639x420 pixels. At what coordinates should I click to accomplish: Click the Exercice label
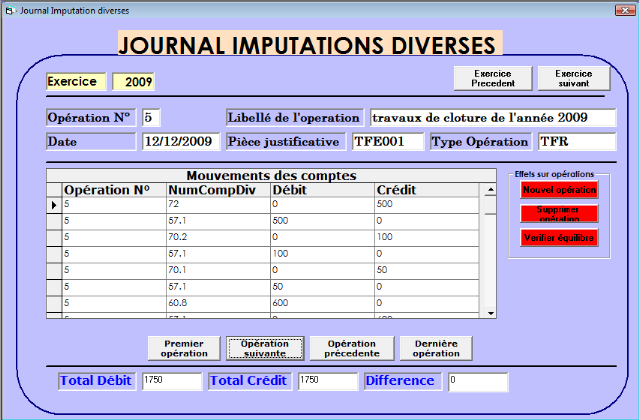tap(76, 81)
